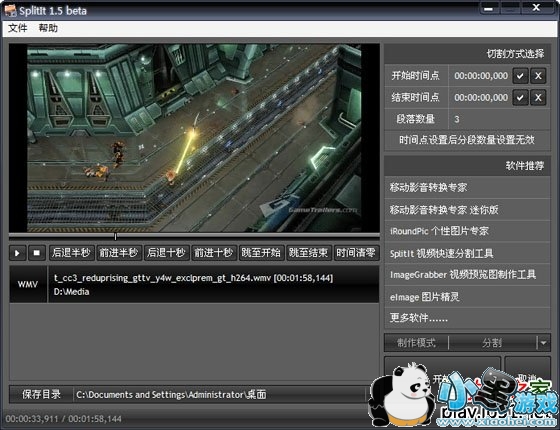560x430 pixels.
Task: Close the SplitIt window
Action: point(536,8)
